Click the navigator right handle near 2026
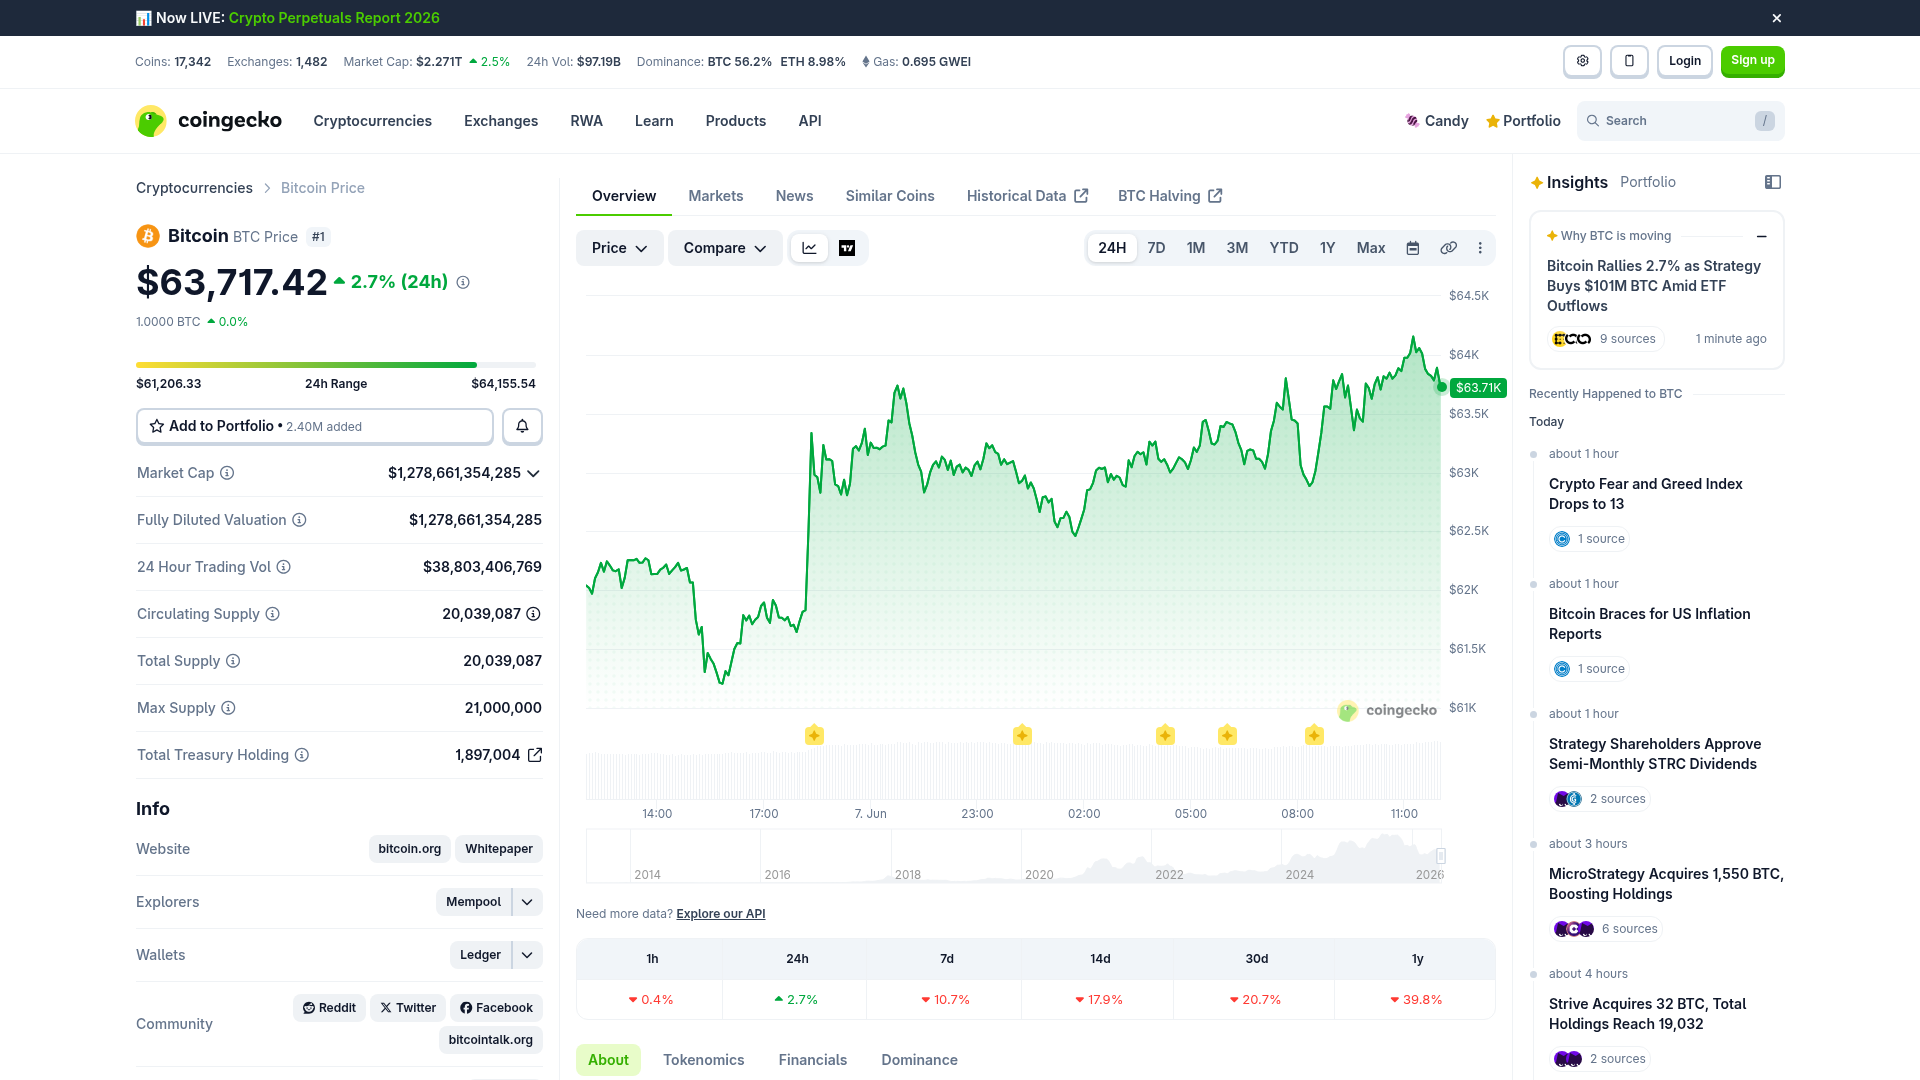Screen dimensions: 1920x1080 (x=1441, y=856)
